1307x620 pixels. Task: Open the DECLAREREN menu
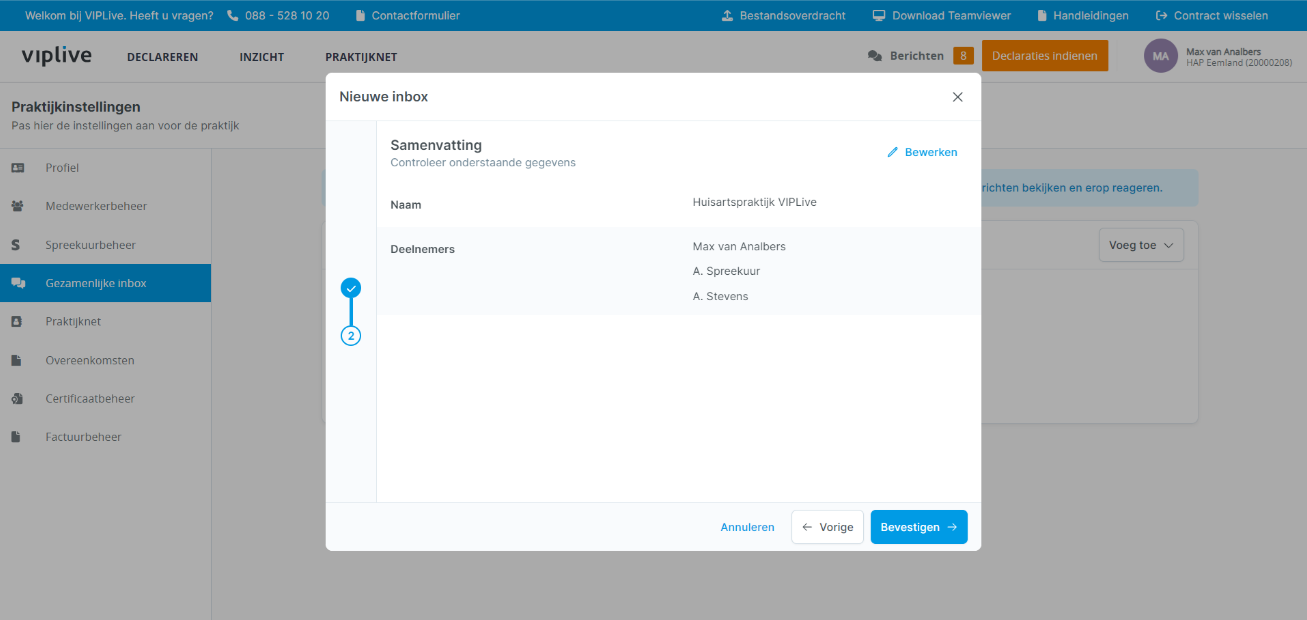162,57
